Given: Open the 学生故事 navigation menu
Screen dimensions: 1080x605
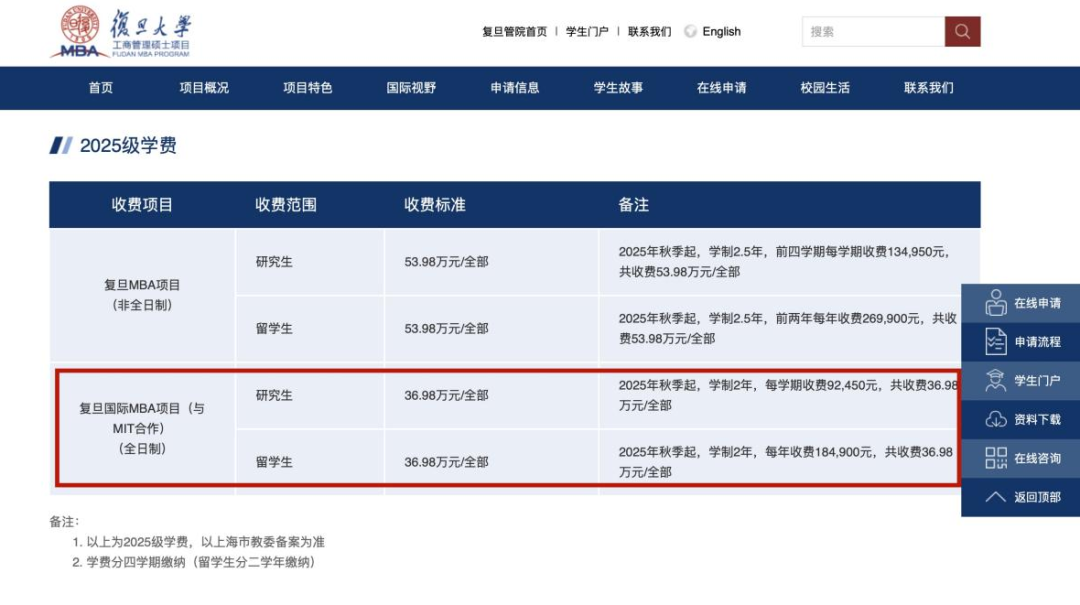Looking at the screenshot, I should (618, 88).
